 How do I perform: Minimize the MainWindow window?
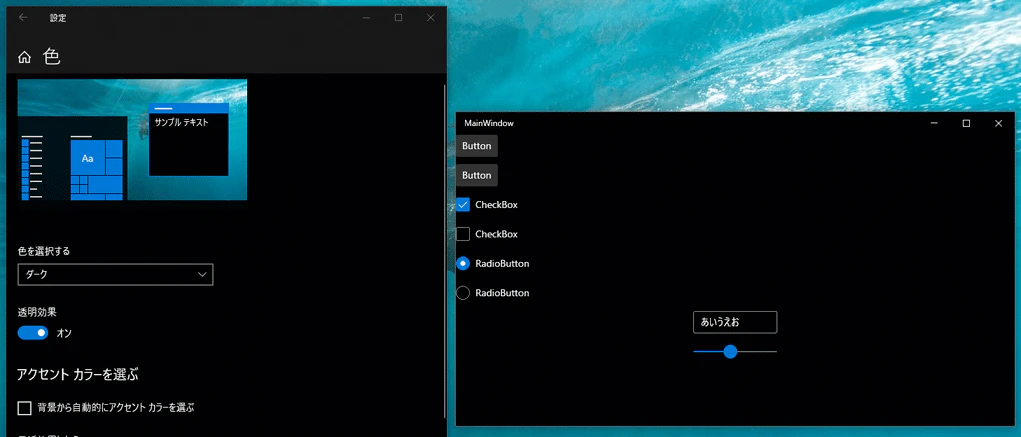click(934, 123)
